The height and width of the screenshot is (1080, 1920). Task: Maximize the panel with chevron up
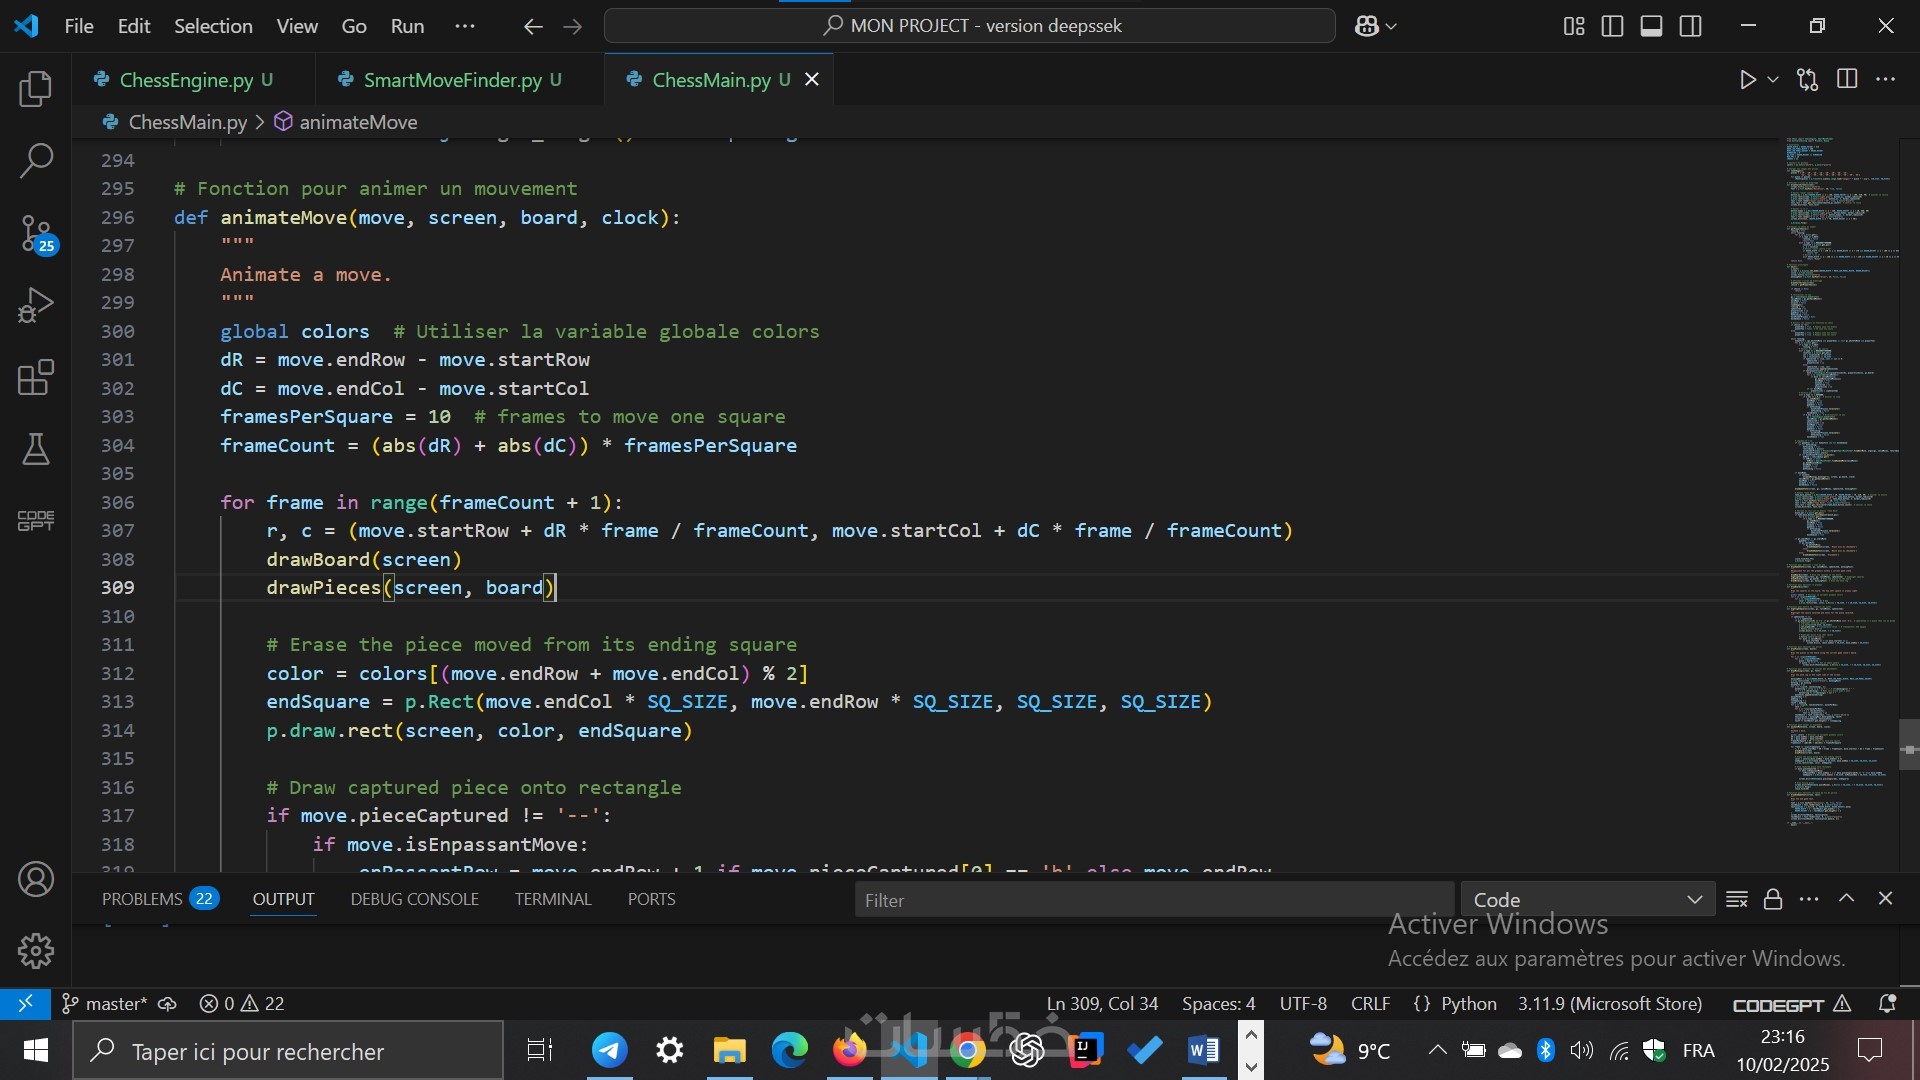pyautogui.click(x=1847, y=899)
